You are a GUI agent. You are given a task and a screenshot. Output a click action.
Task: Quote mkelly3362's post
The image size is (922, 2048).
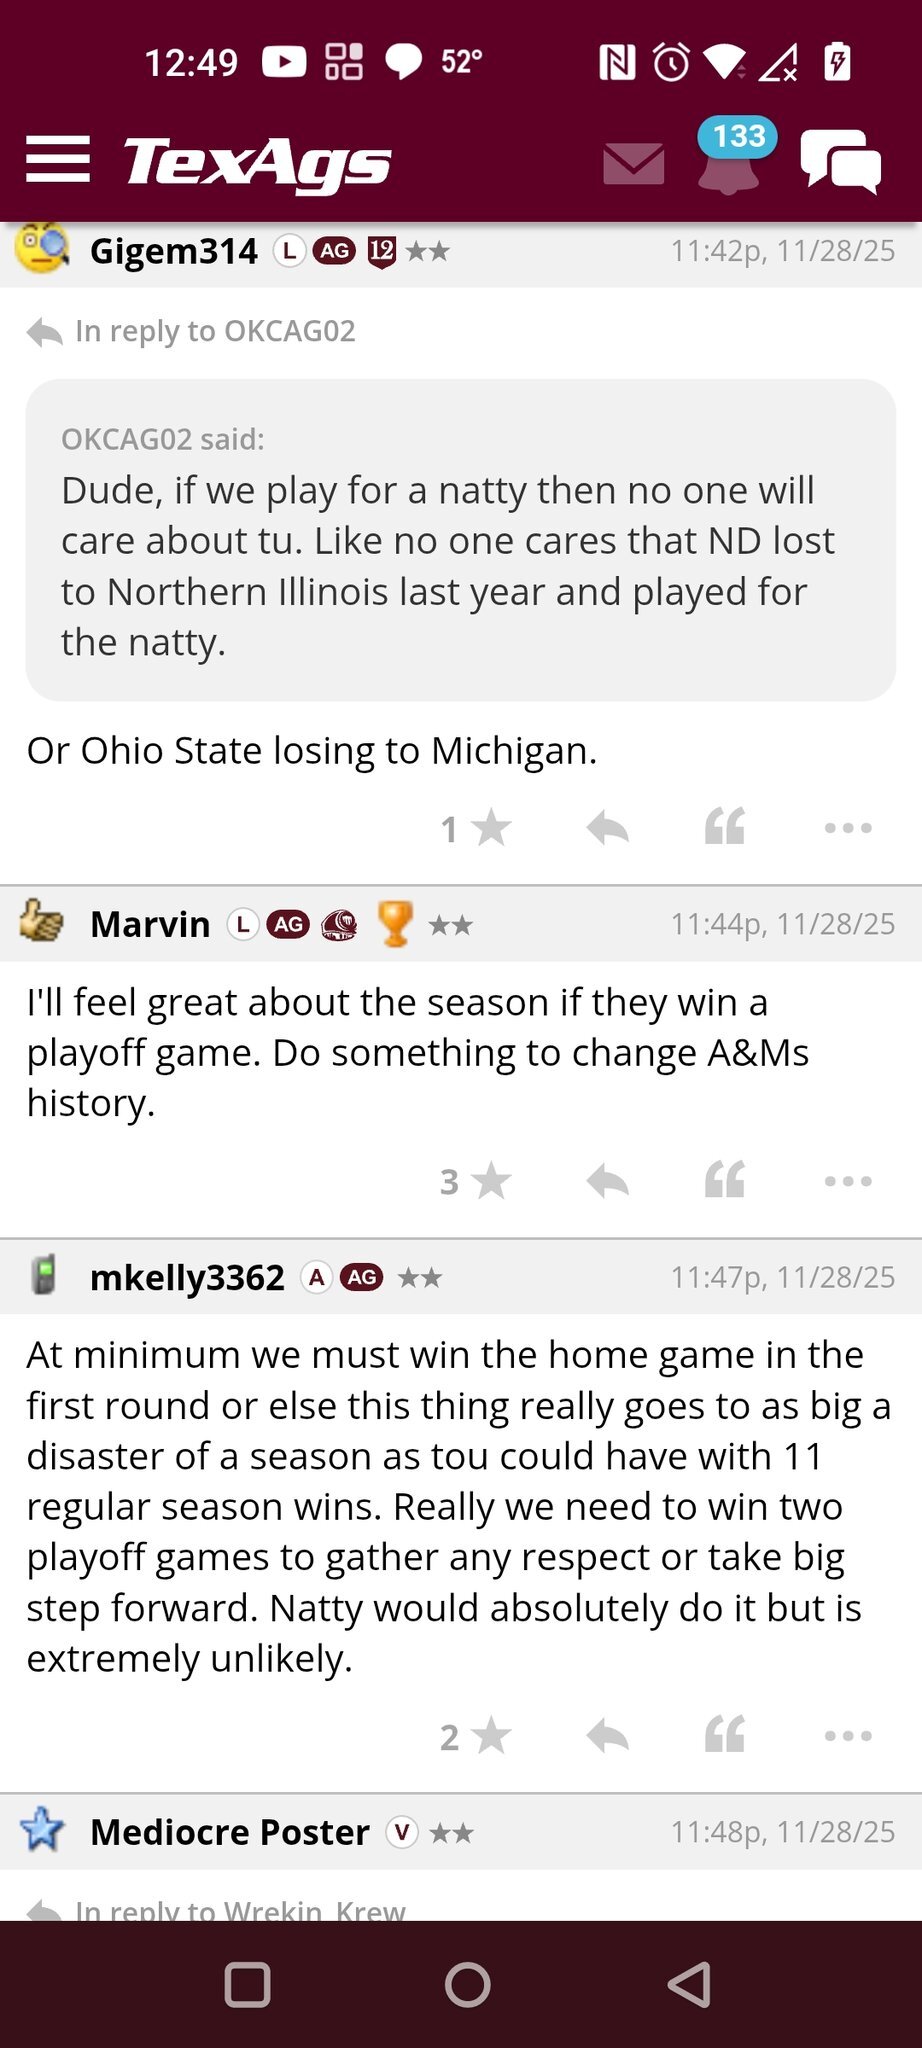tap(725, 1736)
